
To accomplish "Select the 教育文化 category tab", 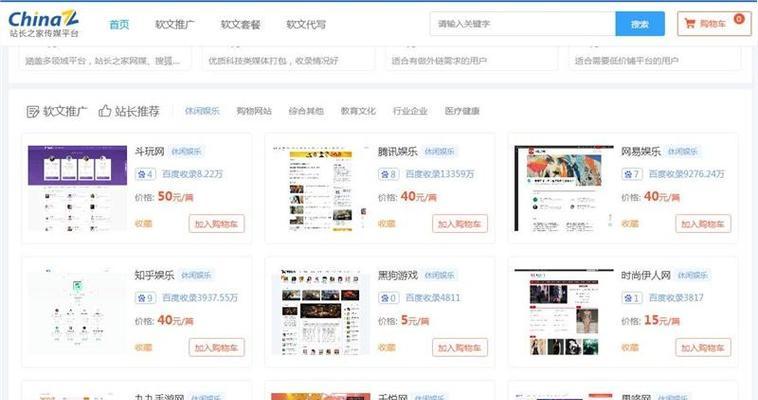I will coord(358,111).
